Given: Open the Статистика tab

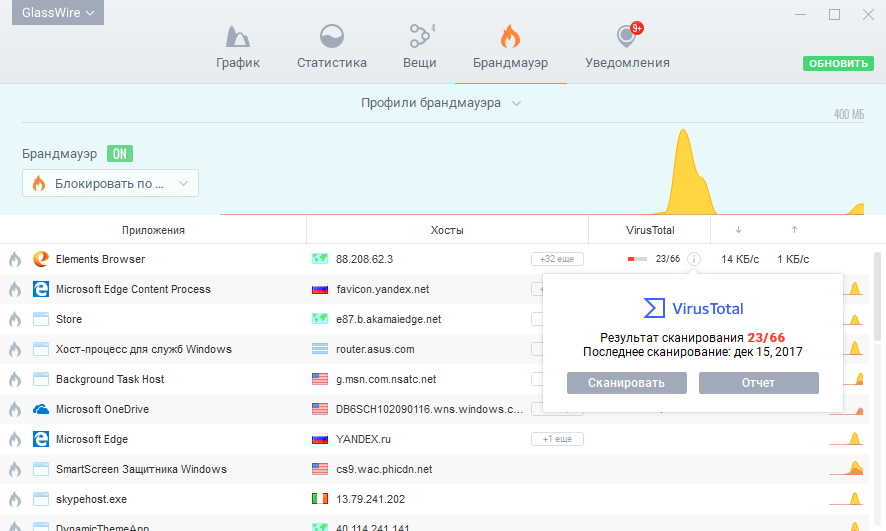Looking at the screenshot, I should (332, 47).
